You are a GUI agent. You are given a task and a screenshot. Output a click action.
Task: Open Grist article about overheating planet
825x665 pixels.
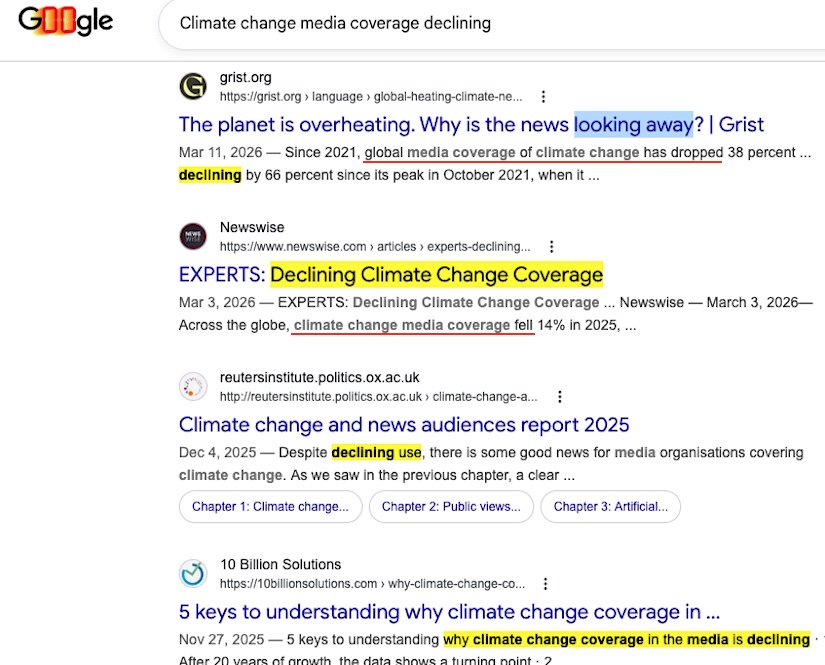click(x=471, y=125)
